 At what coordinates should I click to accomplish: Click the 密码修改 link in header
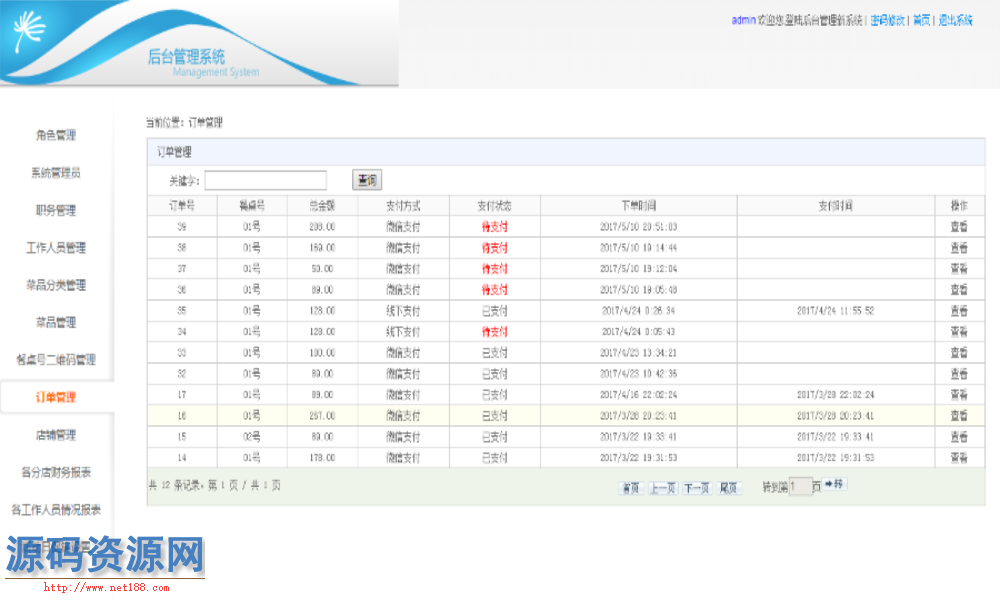[x=887, y=20]
